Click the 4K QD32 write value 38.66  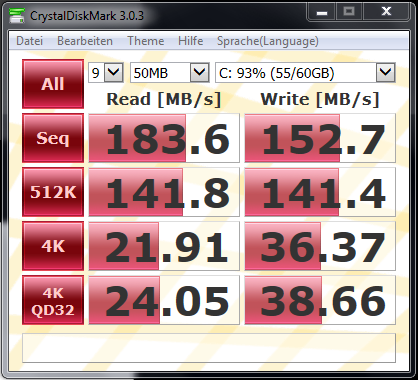[x=320, y=300]
